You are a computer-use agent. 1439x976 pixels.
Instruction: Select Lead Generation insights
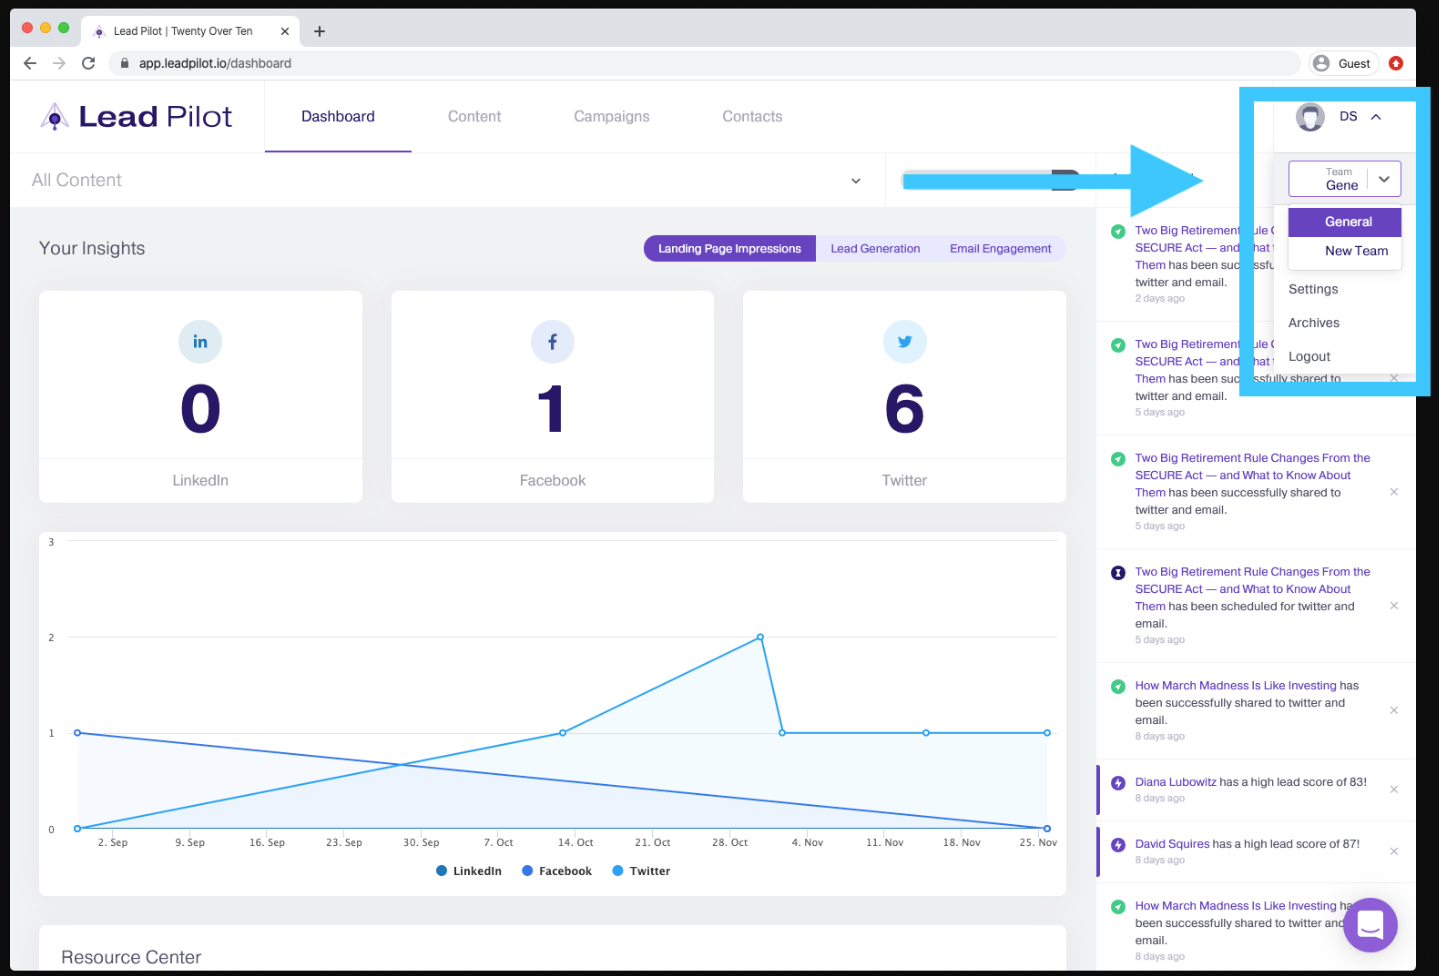point(875,249)
